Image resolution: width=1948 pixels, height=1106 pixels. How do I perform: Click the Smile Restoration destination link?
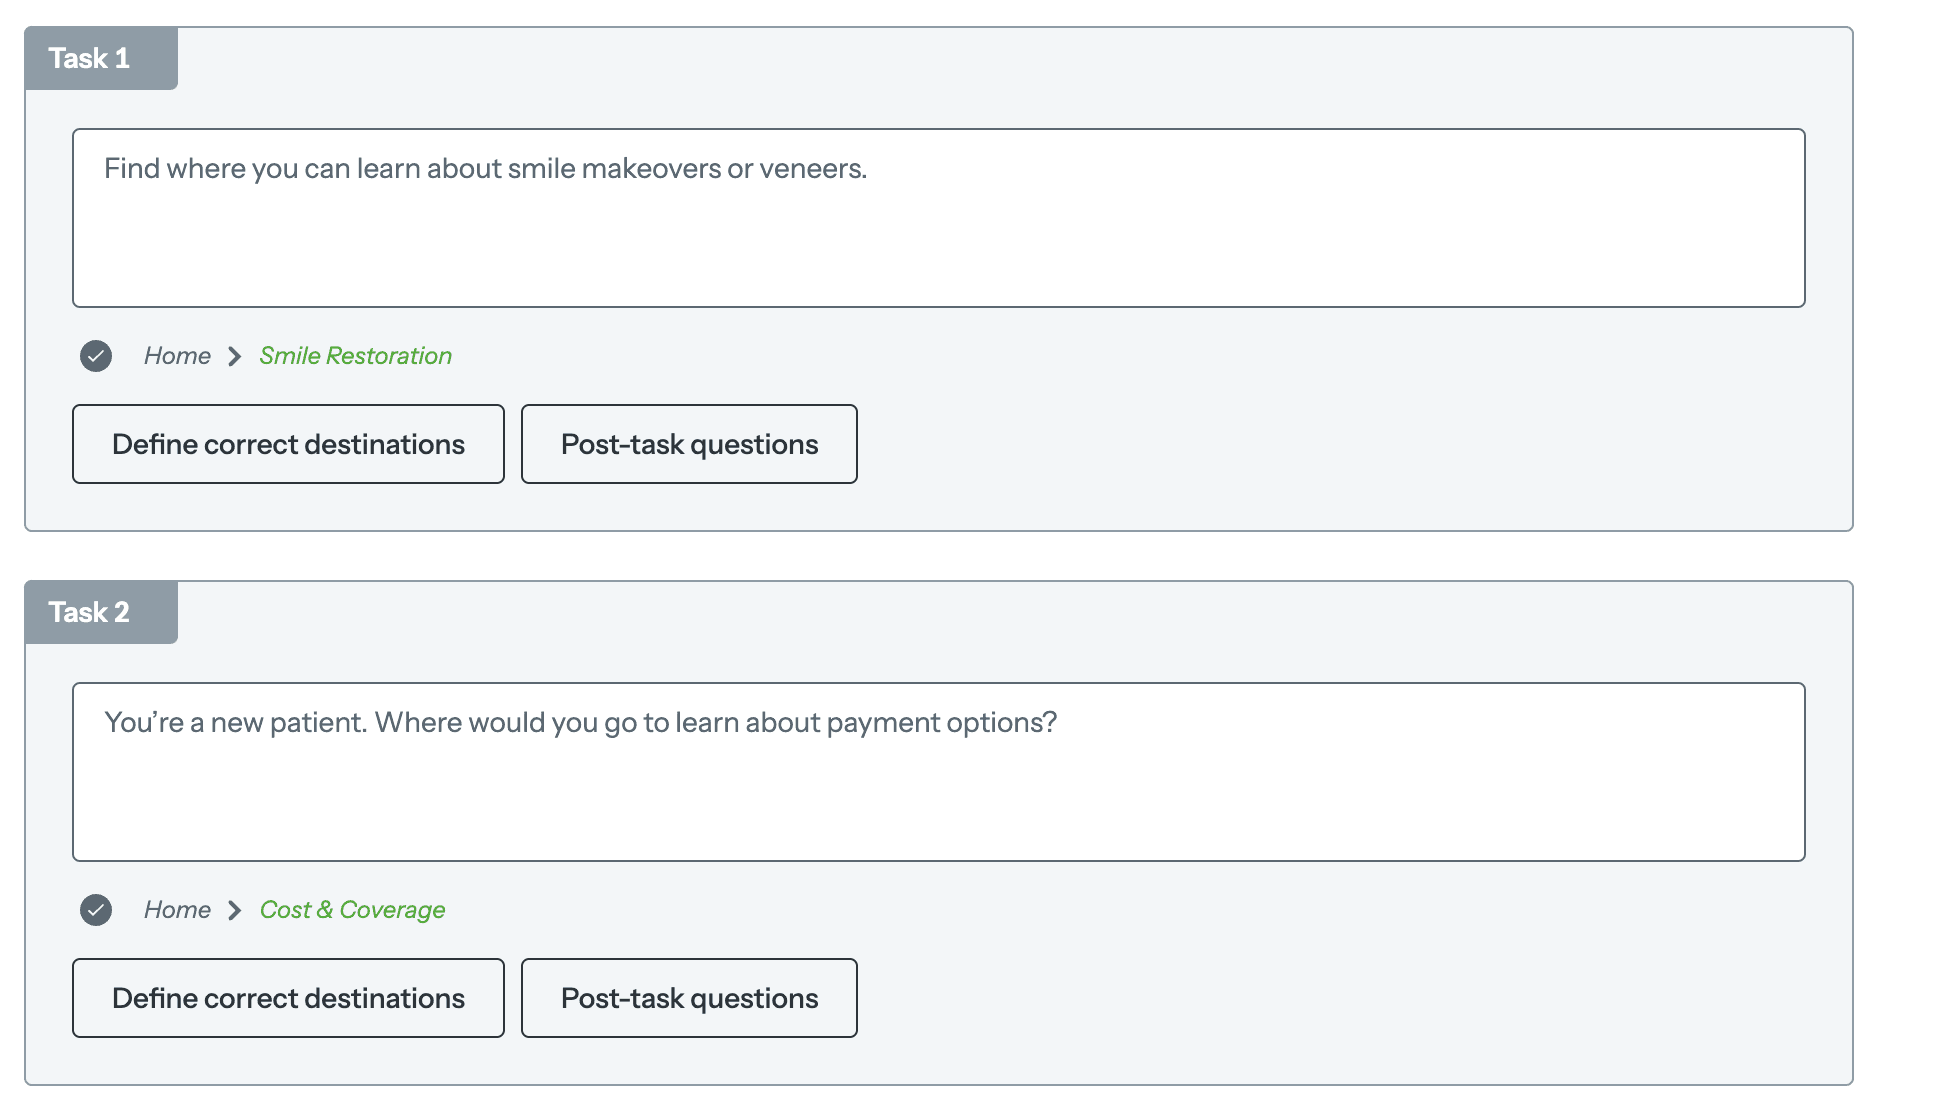click(355, 356)
